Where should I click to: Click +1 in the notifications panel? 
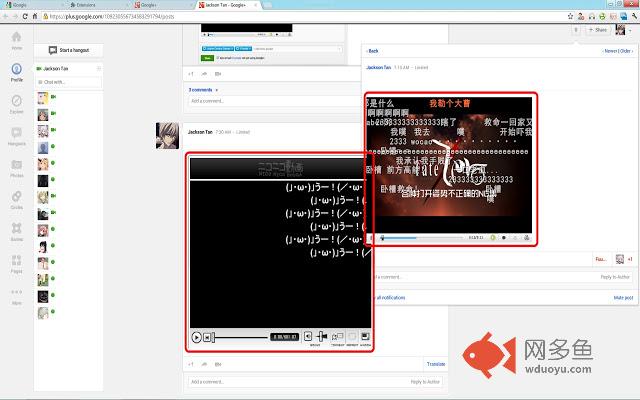click(630, 259)
